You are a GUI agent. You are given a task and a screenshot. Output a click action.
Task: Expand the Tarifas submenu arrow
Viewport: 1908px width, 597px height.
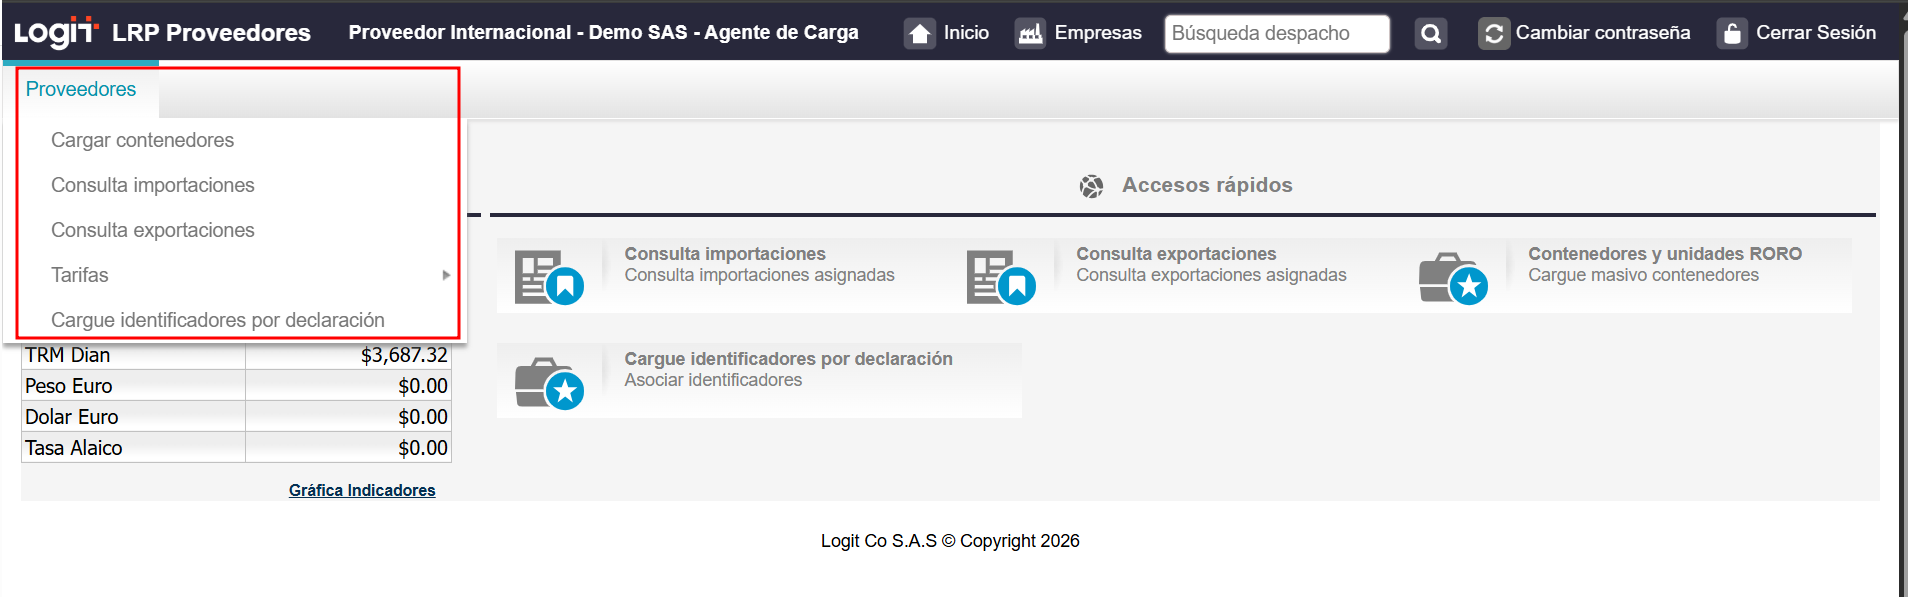pyautogui.click(x=446, y=275)
